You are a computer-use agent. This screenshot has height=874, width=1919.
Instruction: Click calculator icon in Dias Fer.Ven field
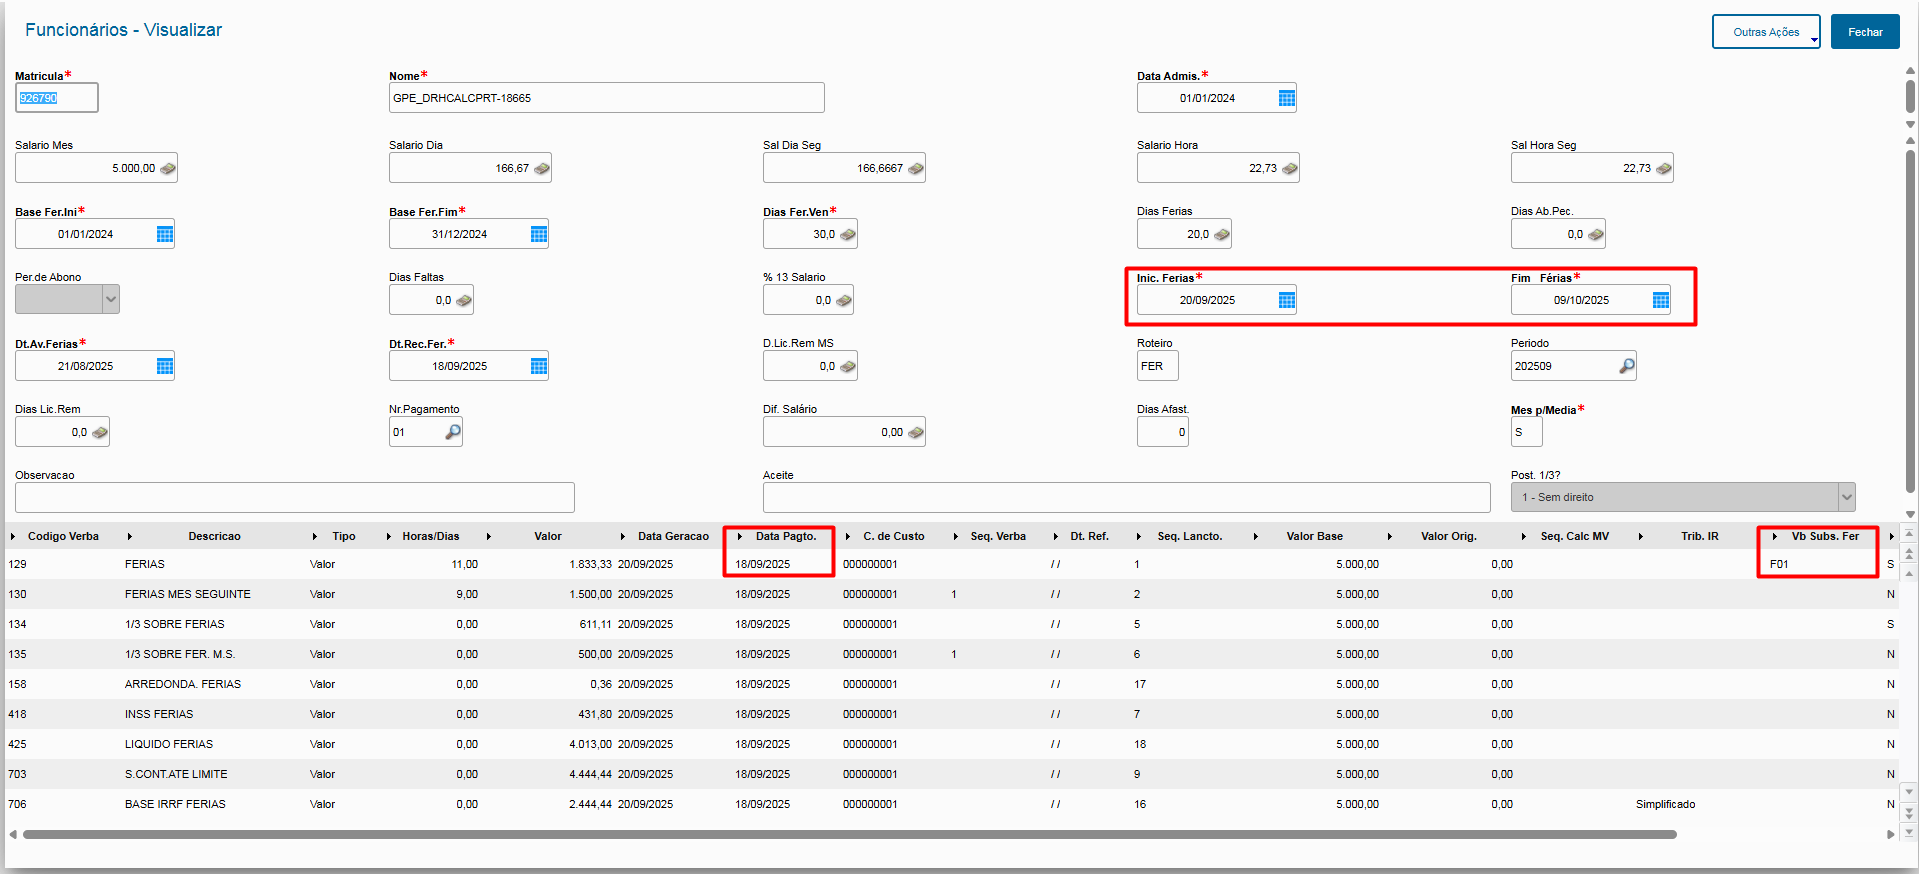[x=848, y=234]
